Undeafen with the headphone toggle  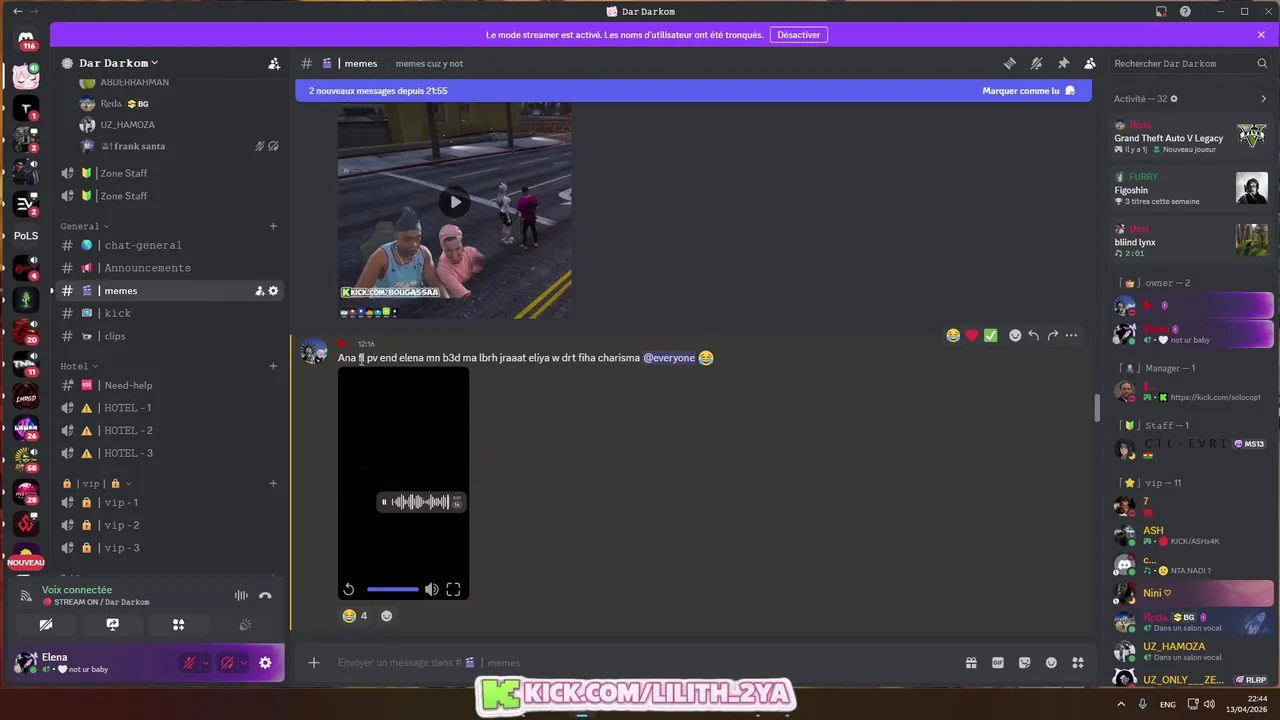(x=228, y=662)
